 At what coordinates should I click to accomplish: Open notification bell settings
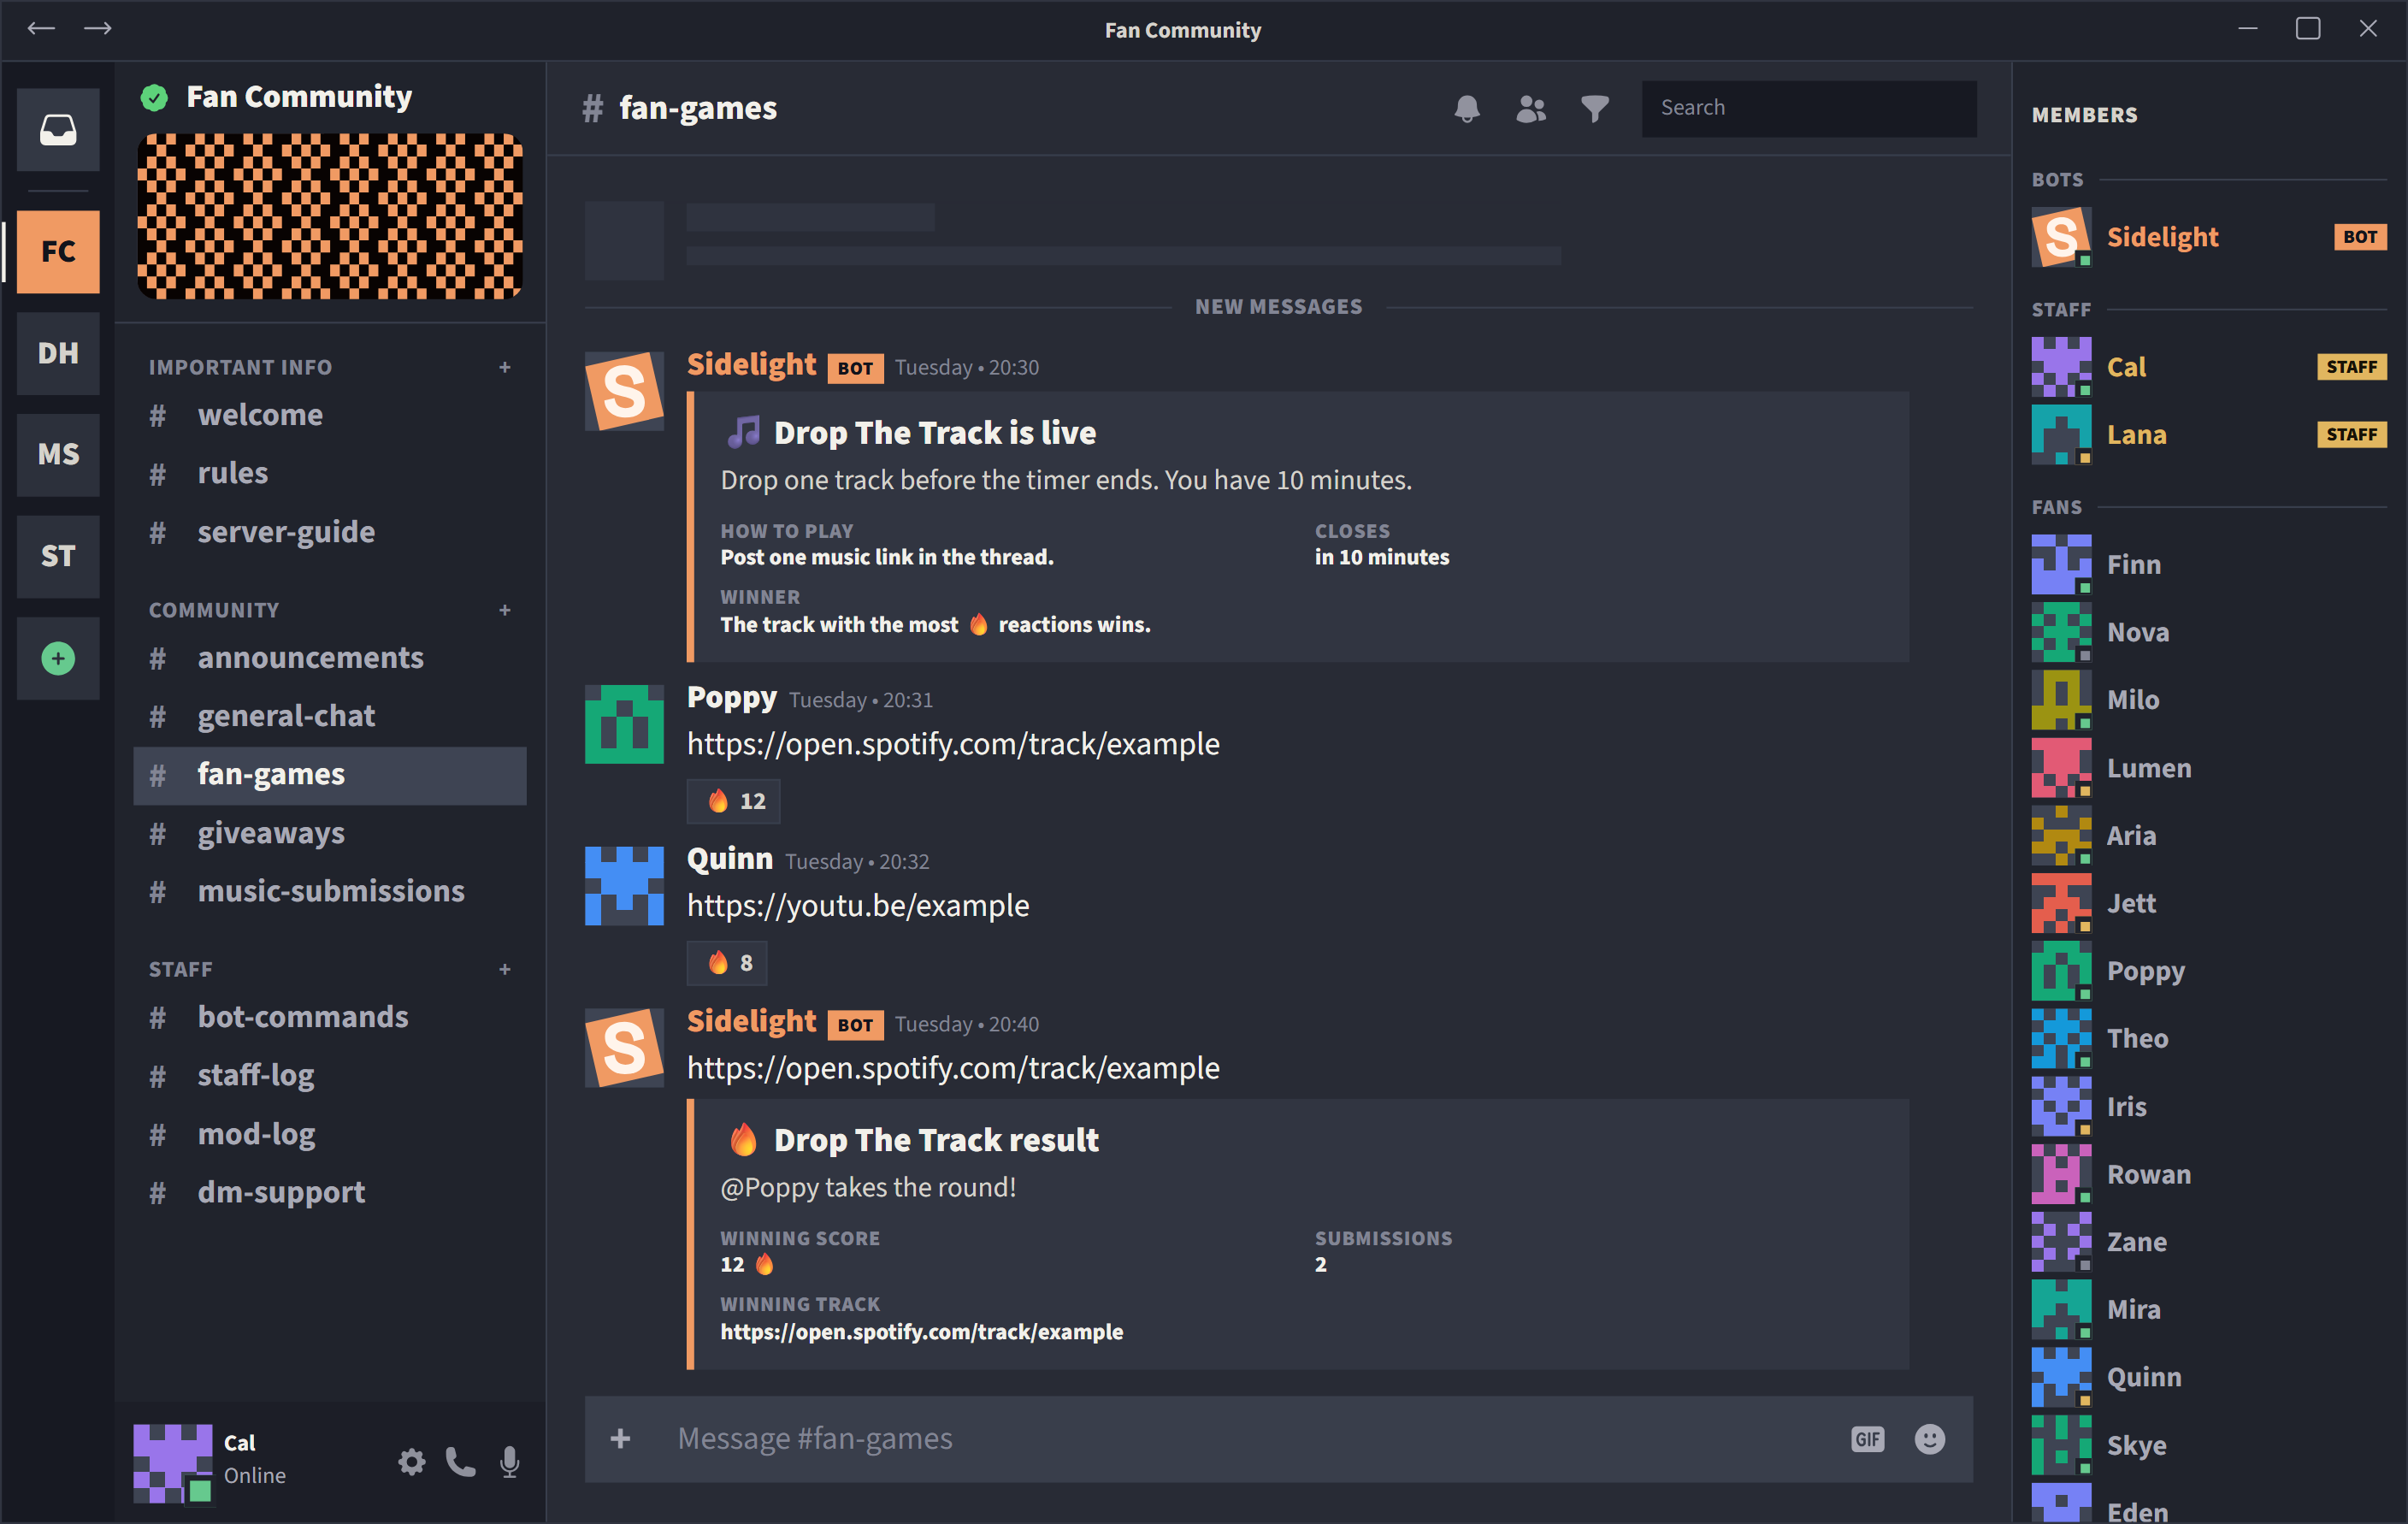pyautogui.click(x=1467, y=108)
